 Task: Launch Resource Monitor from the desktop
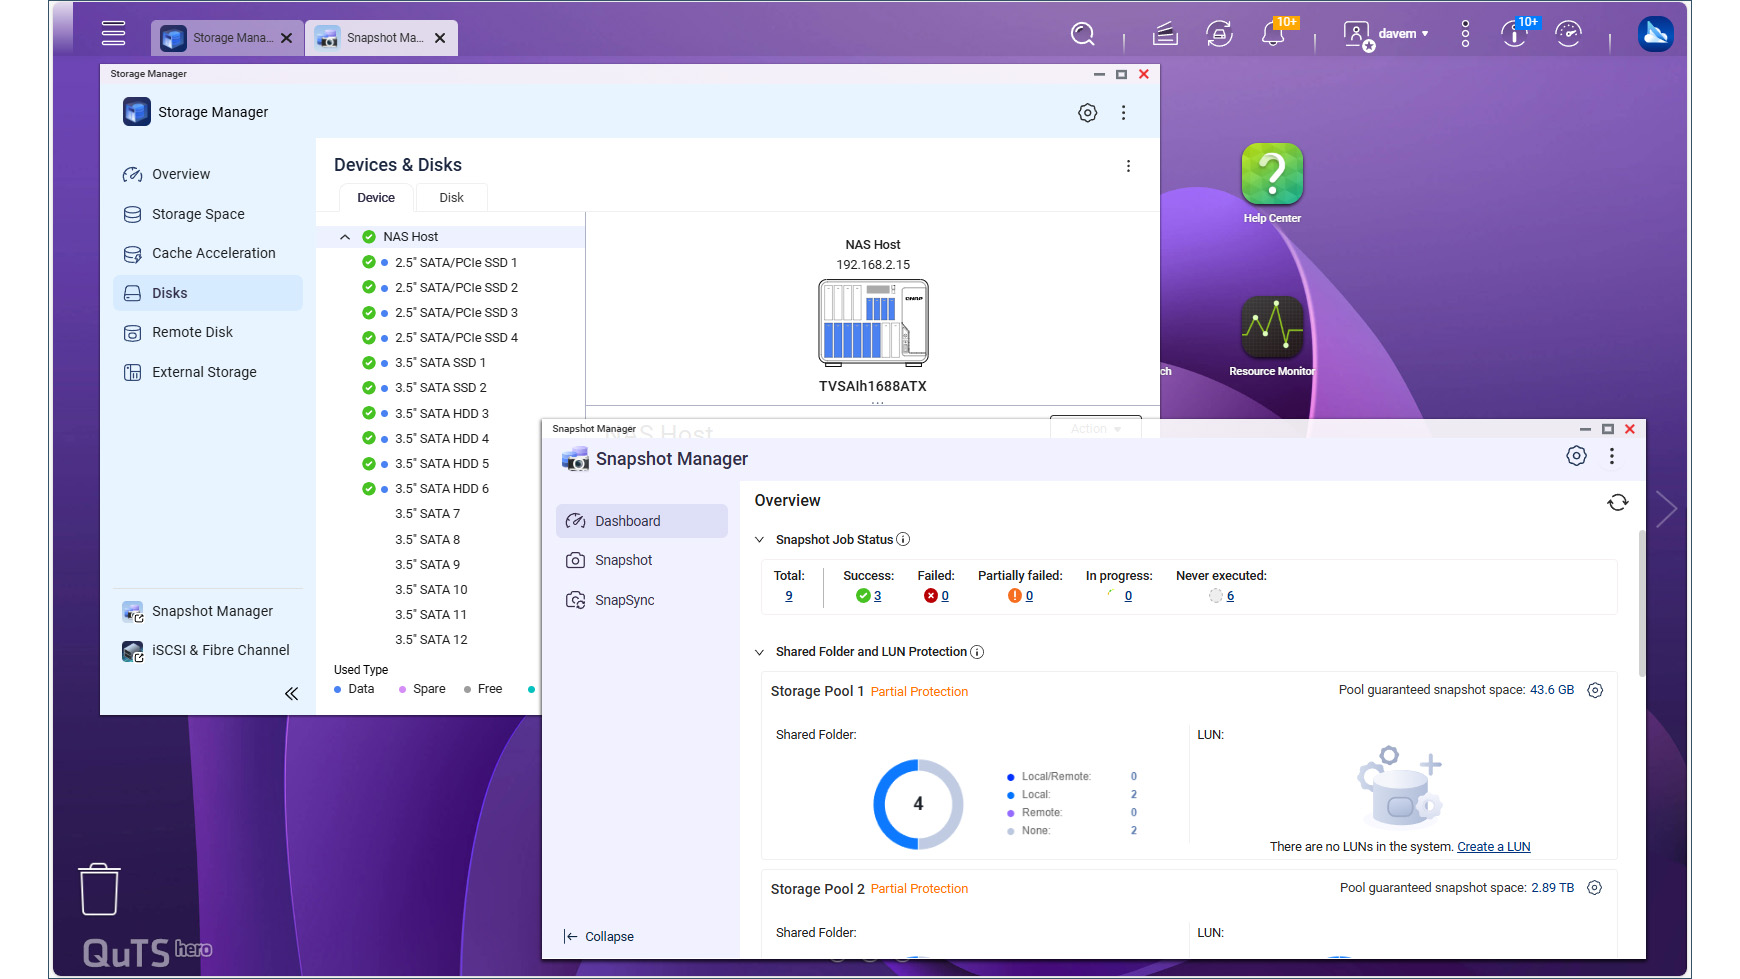click(1271, 330)
